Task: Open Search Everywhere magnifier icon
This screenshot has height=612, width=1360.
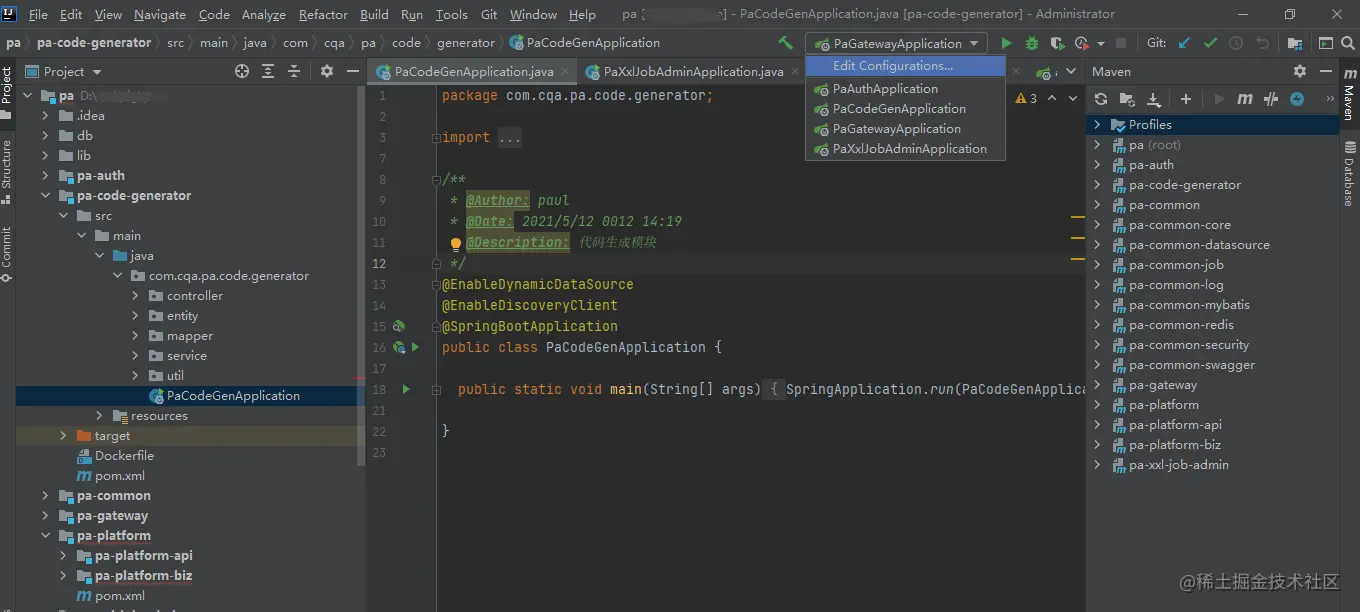Action: pyautogui.click(x=1349, y=43)
